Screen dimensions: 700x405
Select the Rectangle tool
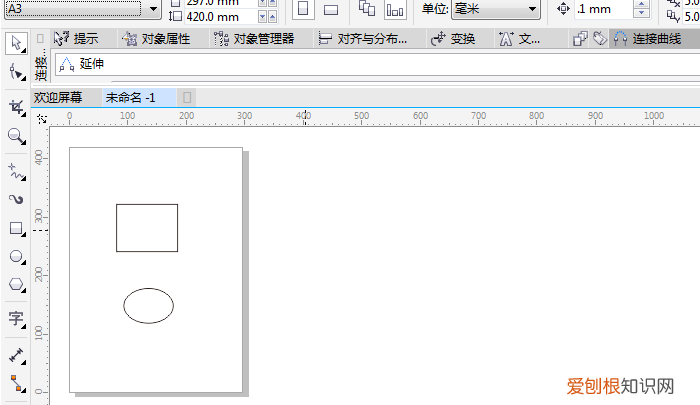16,228
